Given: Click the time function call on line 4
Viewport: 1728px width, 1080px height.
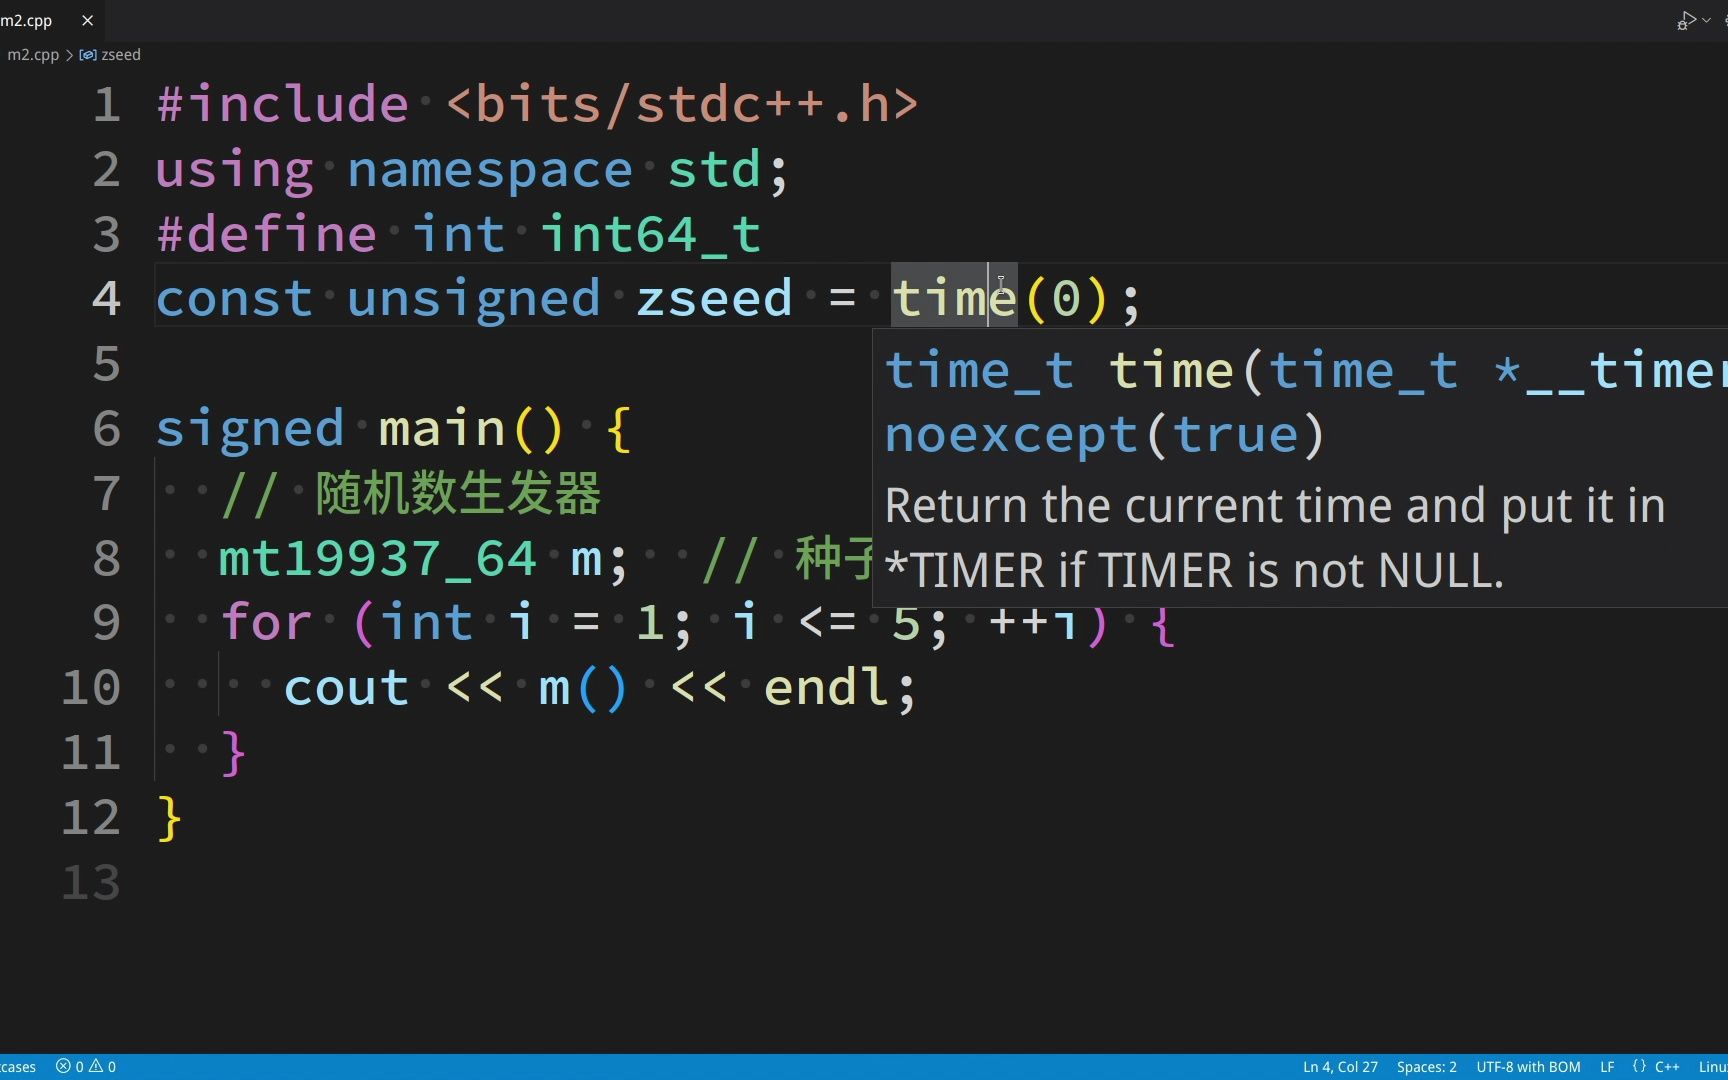Looking at the screenshot, I should click(953, 298).
